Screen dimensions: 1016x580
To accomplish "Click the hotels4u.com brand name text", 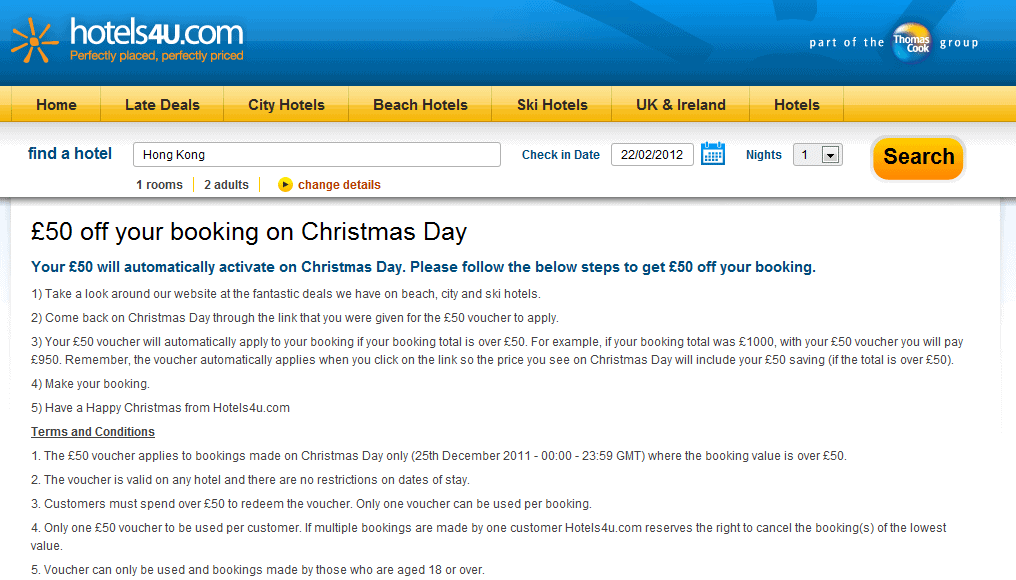I will (156, 33).
